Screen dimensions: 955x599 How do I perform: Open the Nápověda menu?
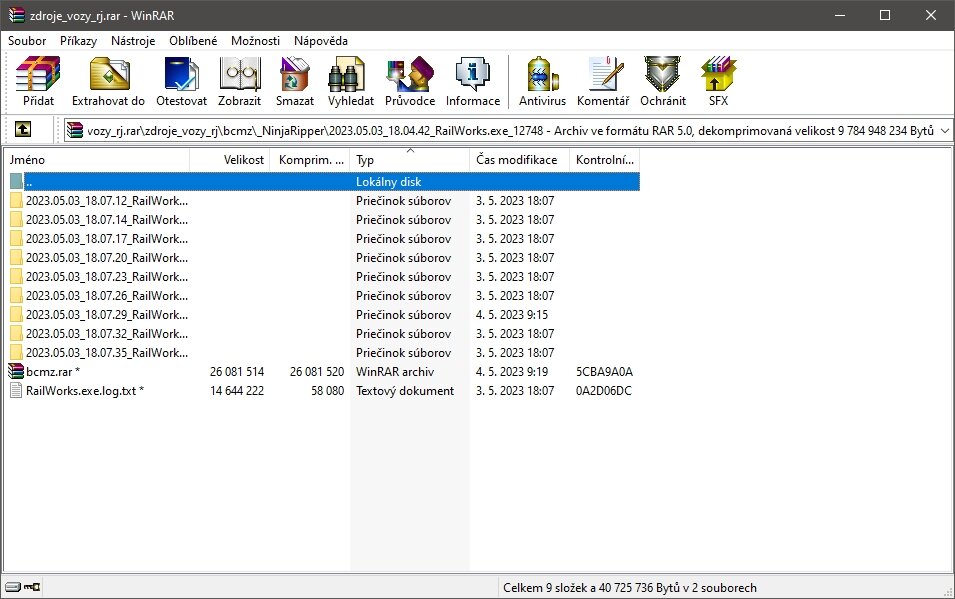320,41
